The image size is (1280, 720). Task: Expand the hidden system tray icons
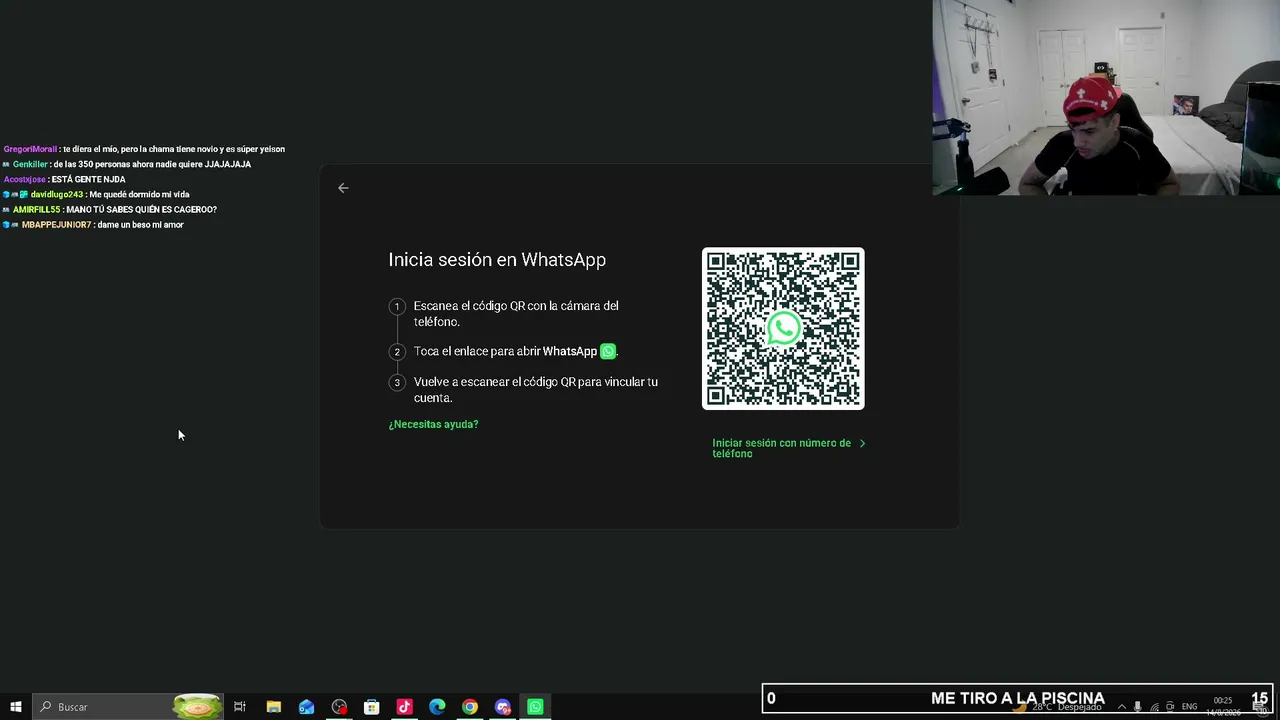click(x=1121, y=707)
